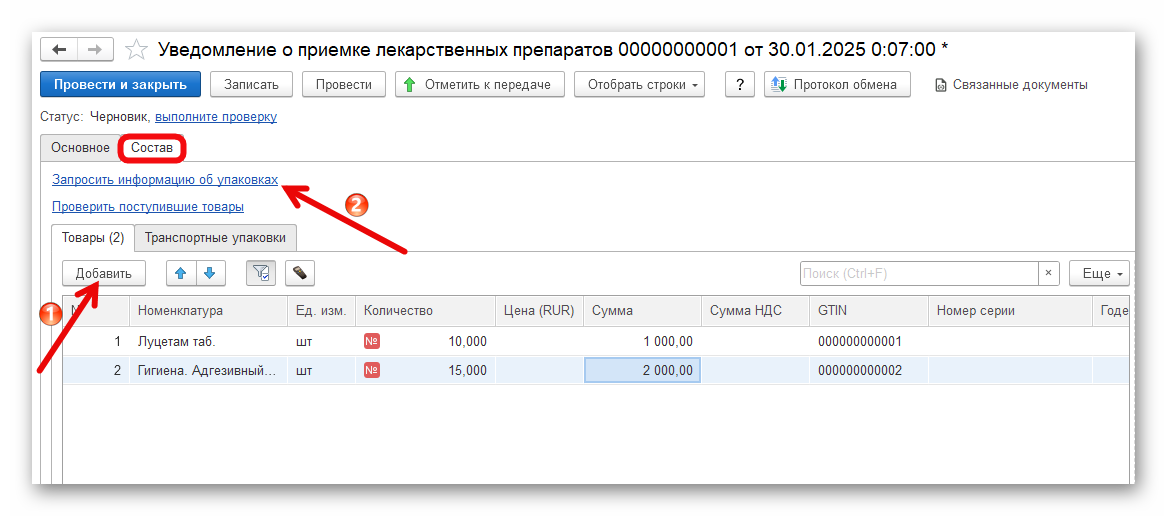Click Запросить информацию об упаковках link
Screen dimensions: 1167x516
pyautogui.click(x=165, y=179)
